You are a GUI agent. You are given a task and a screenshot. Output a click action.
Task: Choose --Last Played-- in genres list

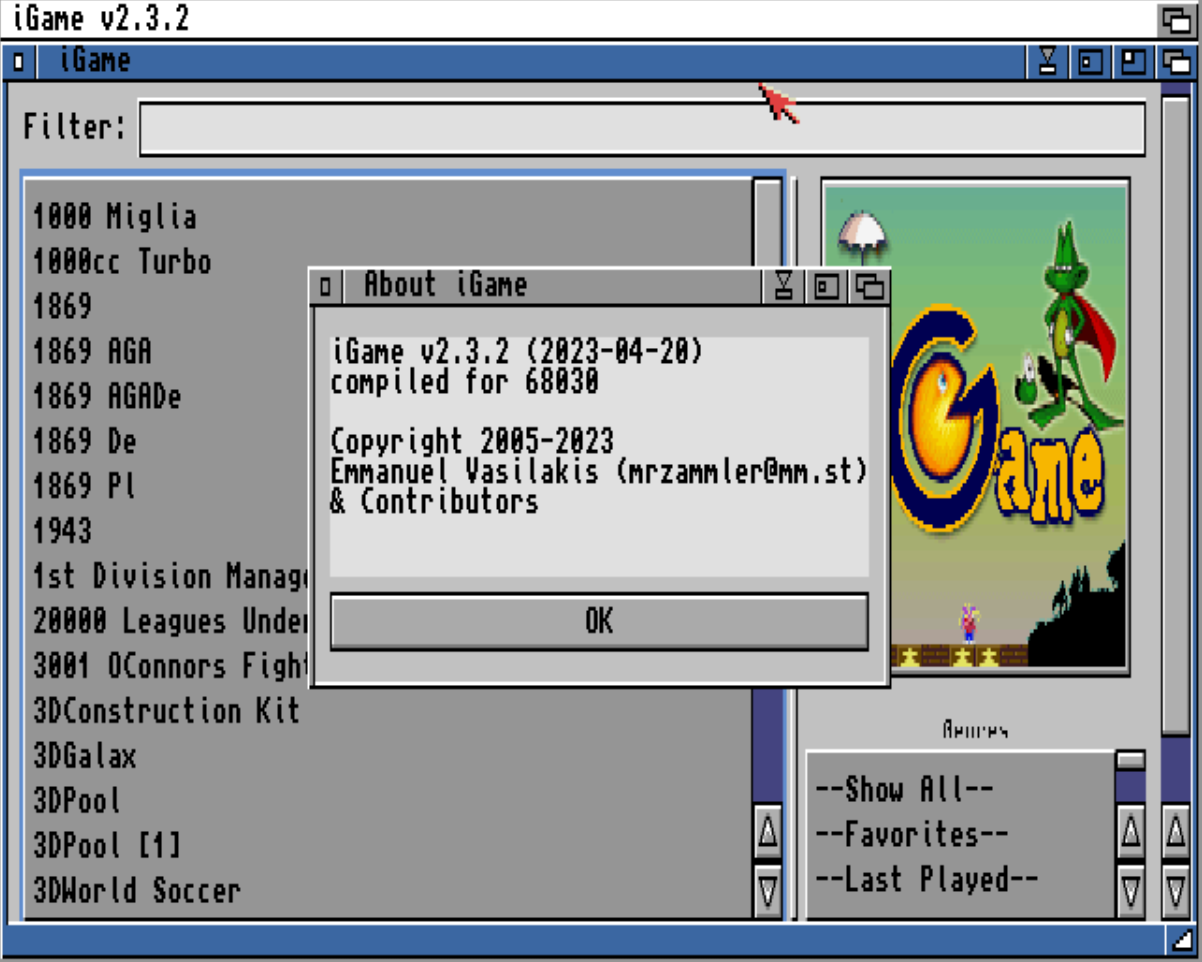(927, 880)
